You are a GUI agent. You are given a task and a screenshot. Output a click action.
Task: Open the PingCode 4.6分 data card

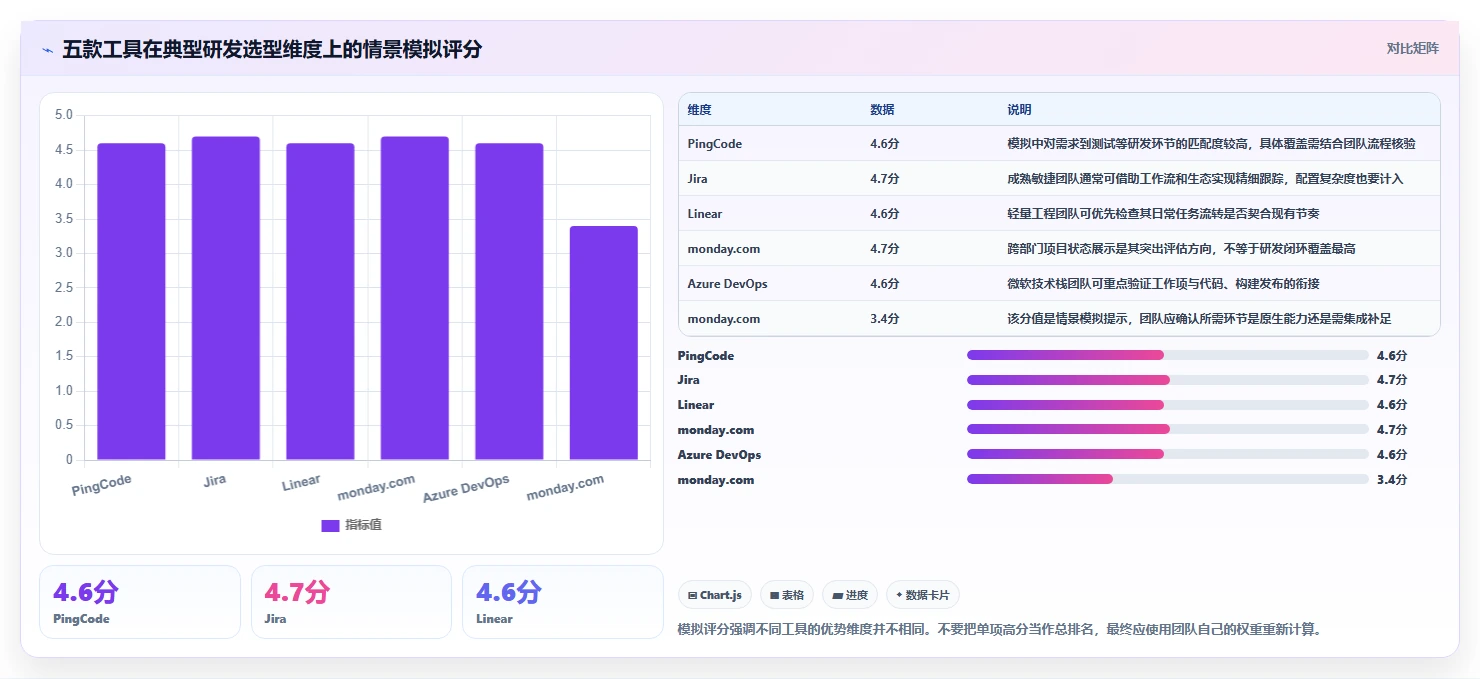click(140, 602)
